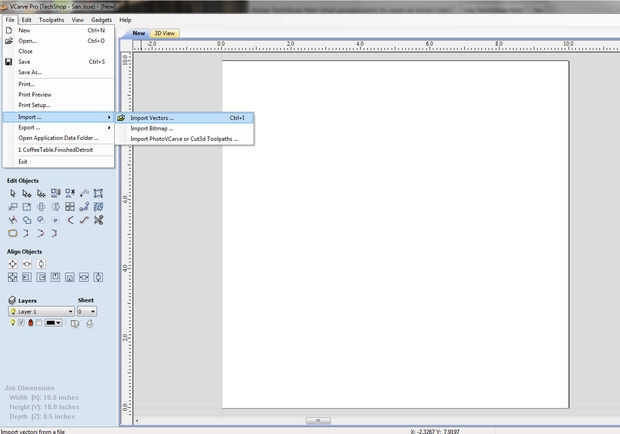Click the Ungroup objects icon
This screenshot has height=434, width=620.
[x=70, y=193]
